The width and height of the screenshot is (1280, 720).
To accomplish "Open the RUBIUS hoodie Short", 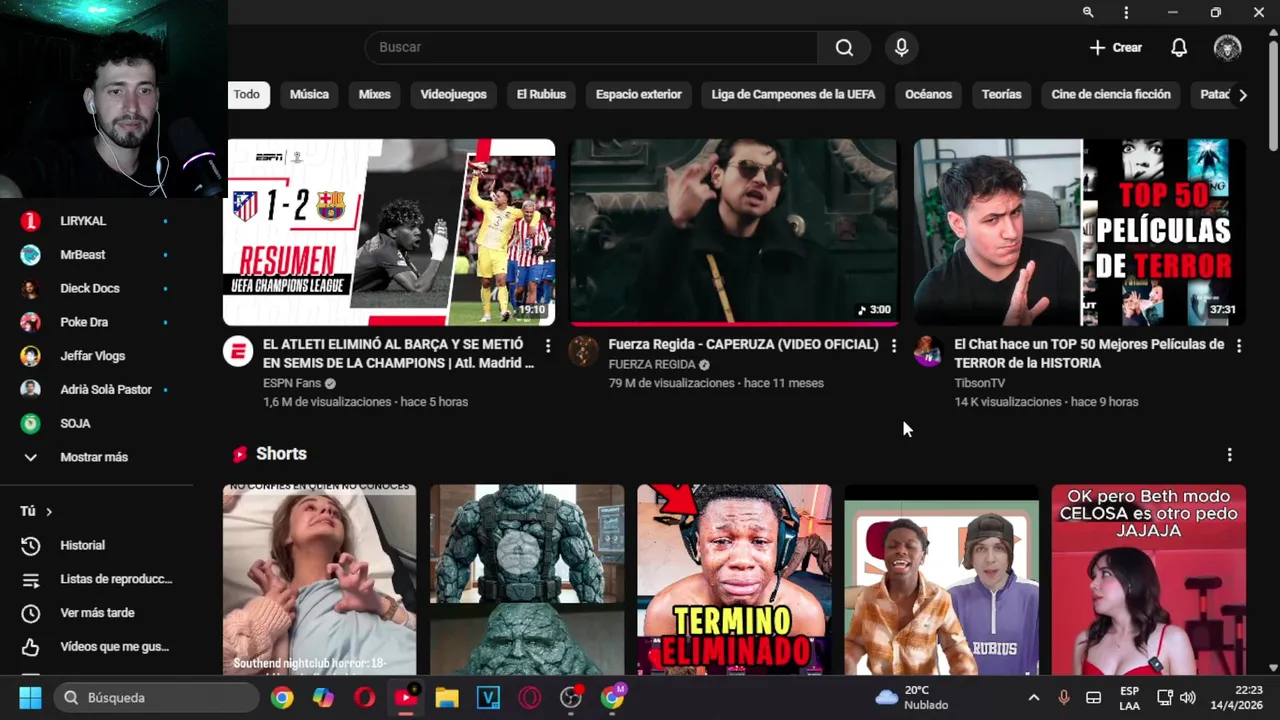I will [x=941, y=580].
